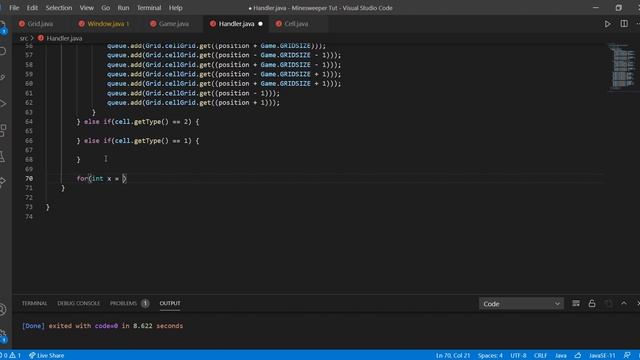Open the Search view in activity bar
Screen dimensions: 640x360
tap(3, 51)
